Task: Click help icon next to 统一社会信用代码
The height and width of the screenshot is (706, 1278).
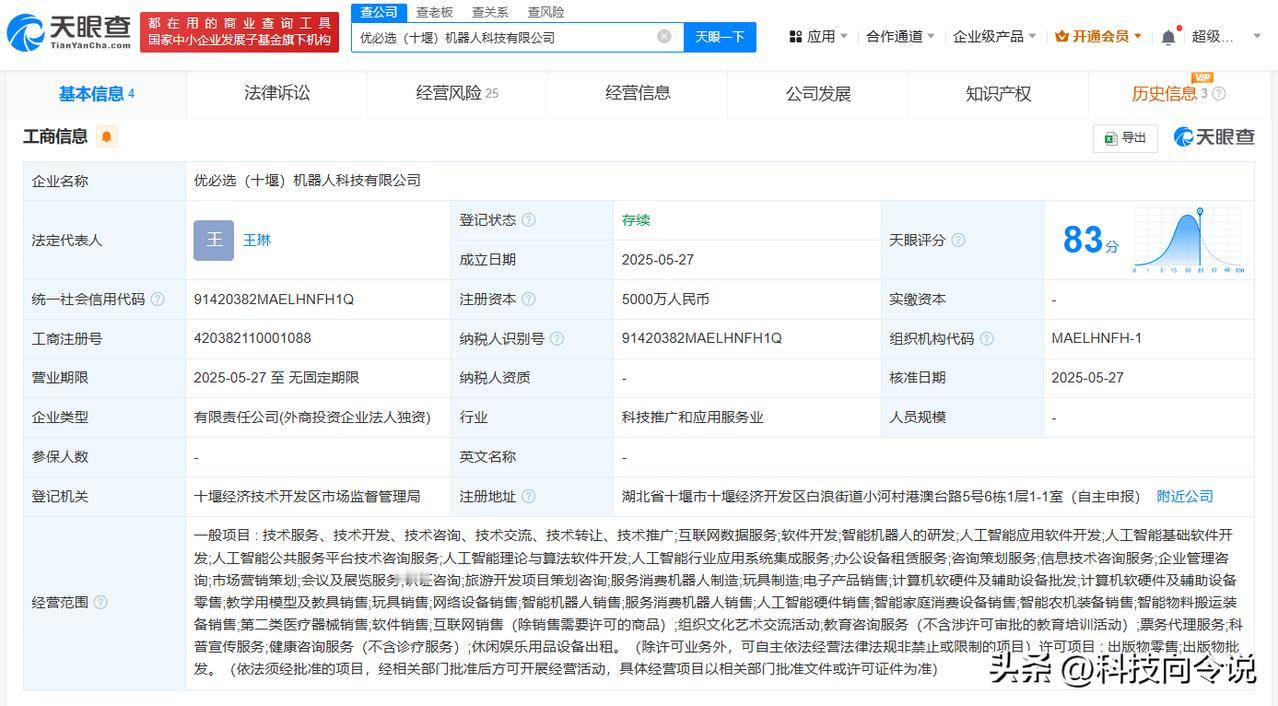Action: coord(157,299)
